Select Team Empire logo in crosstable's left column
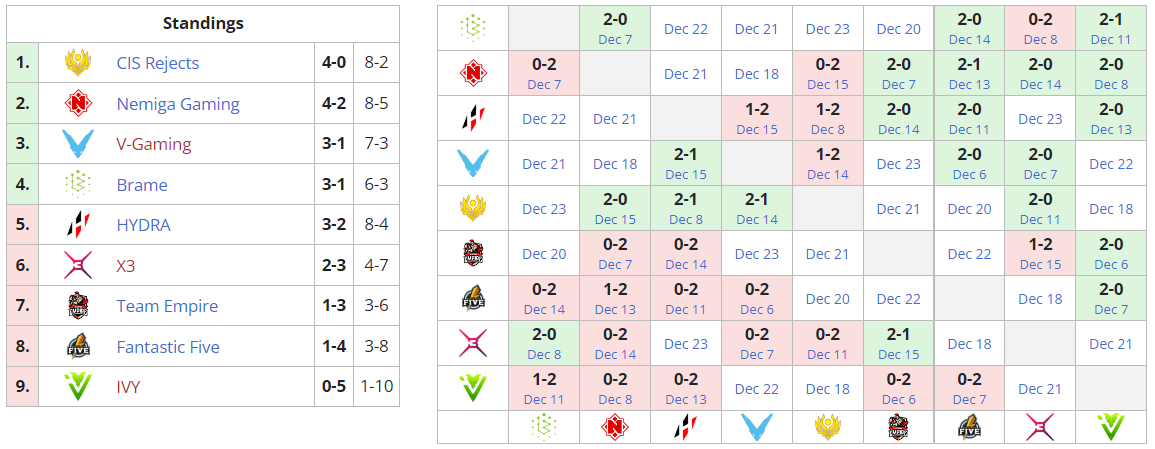The width and height of the screenshot is (1155, 449). coord(473,254)
